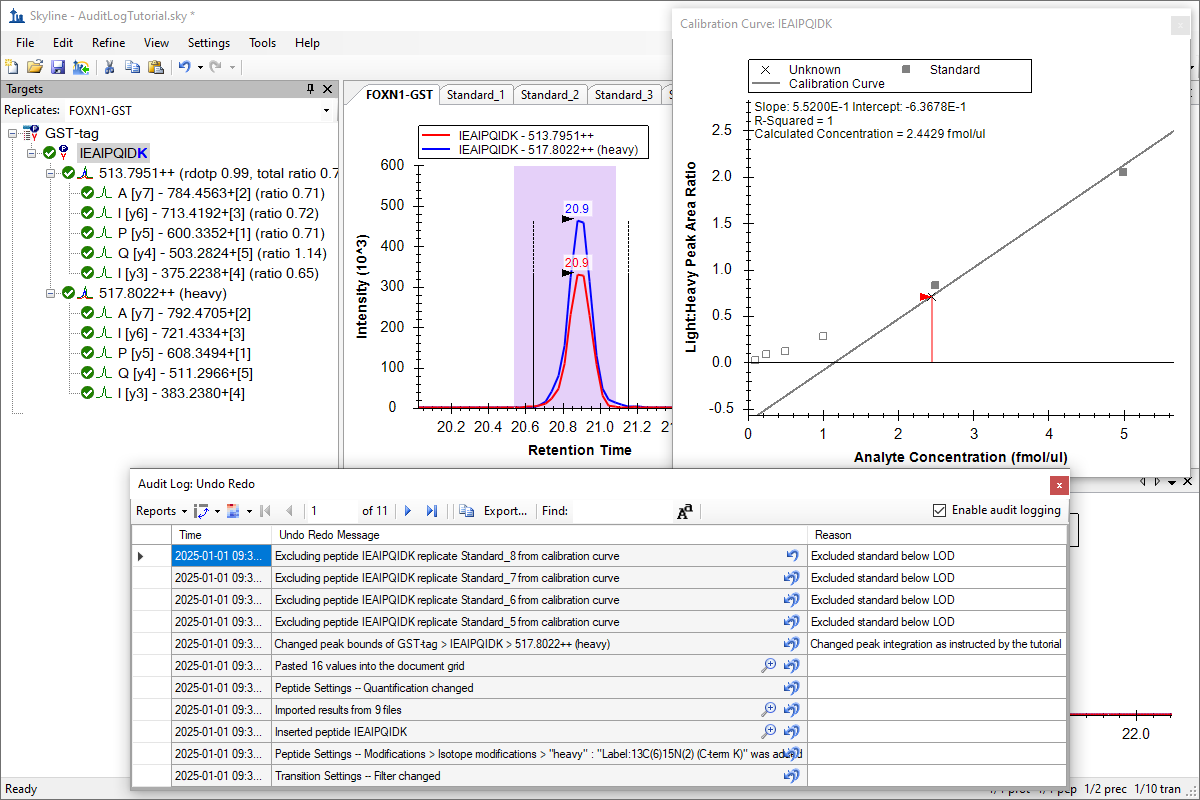This screenshot has width=1200, height=800.
Task: Open the Reports dropdown in Audit Log
Action: pos(161,511)
